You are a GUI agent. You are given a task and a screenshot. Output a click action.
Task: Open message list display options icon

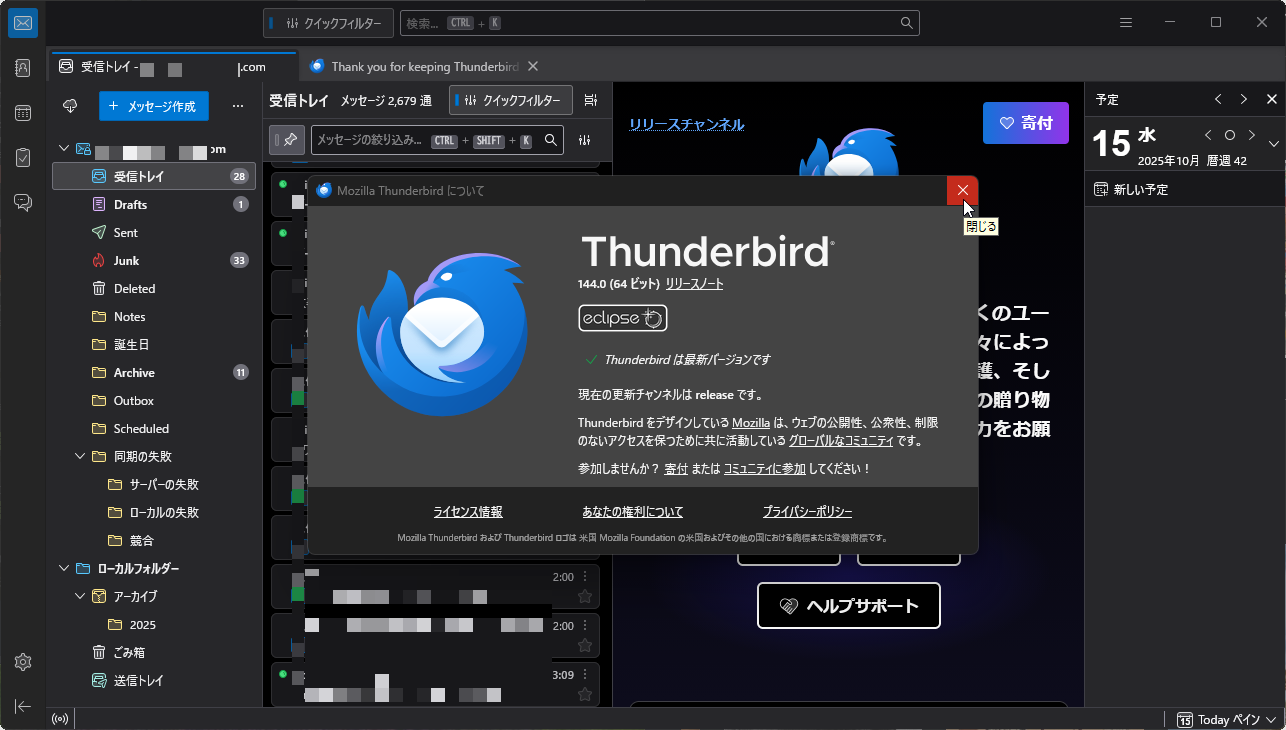(x=590, y=100)
